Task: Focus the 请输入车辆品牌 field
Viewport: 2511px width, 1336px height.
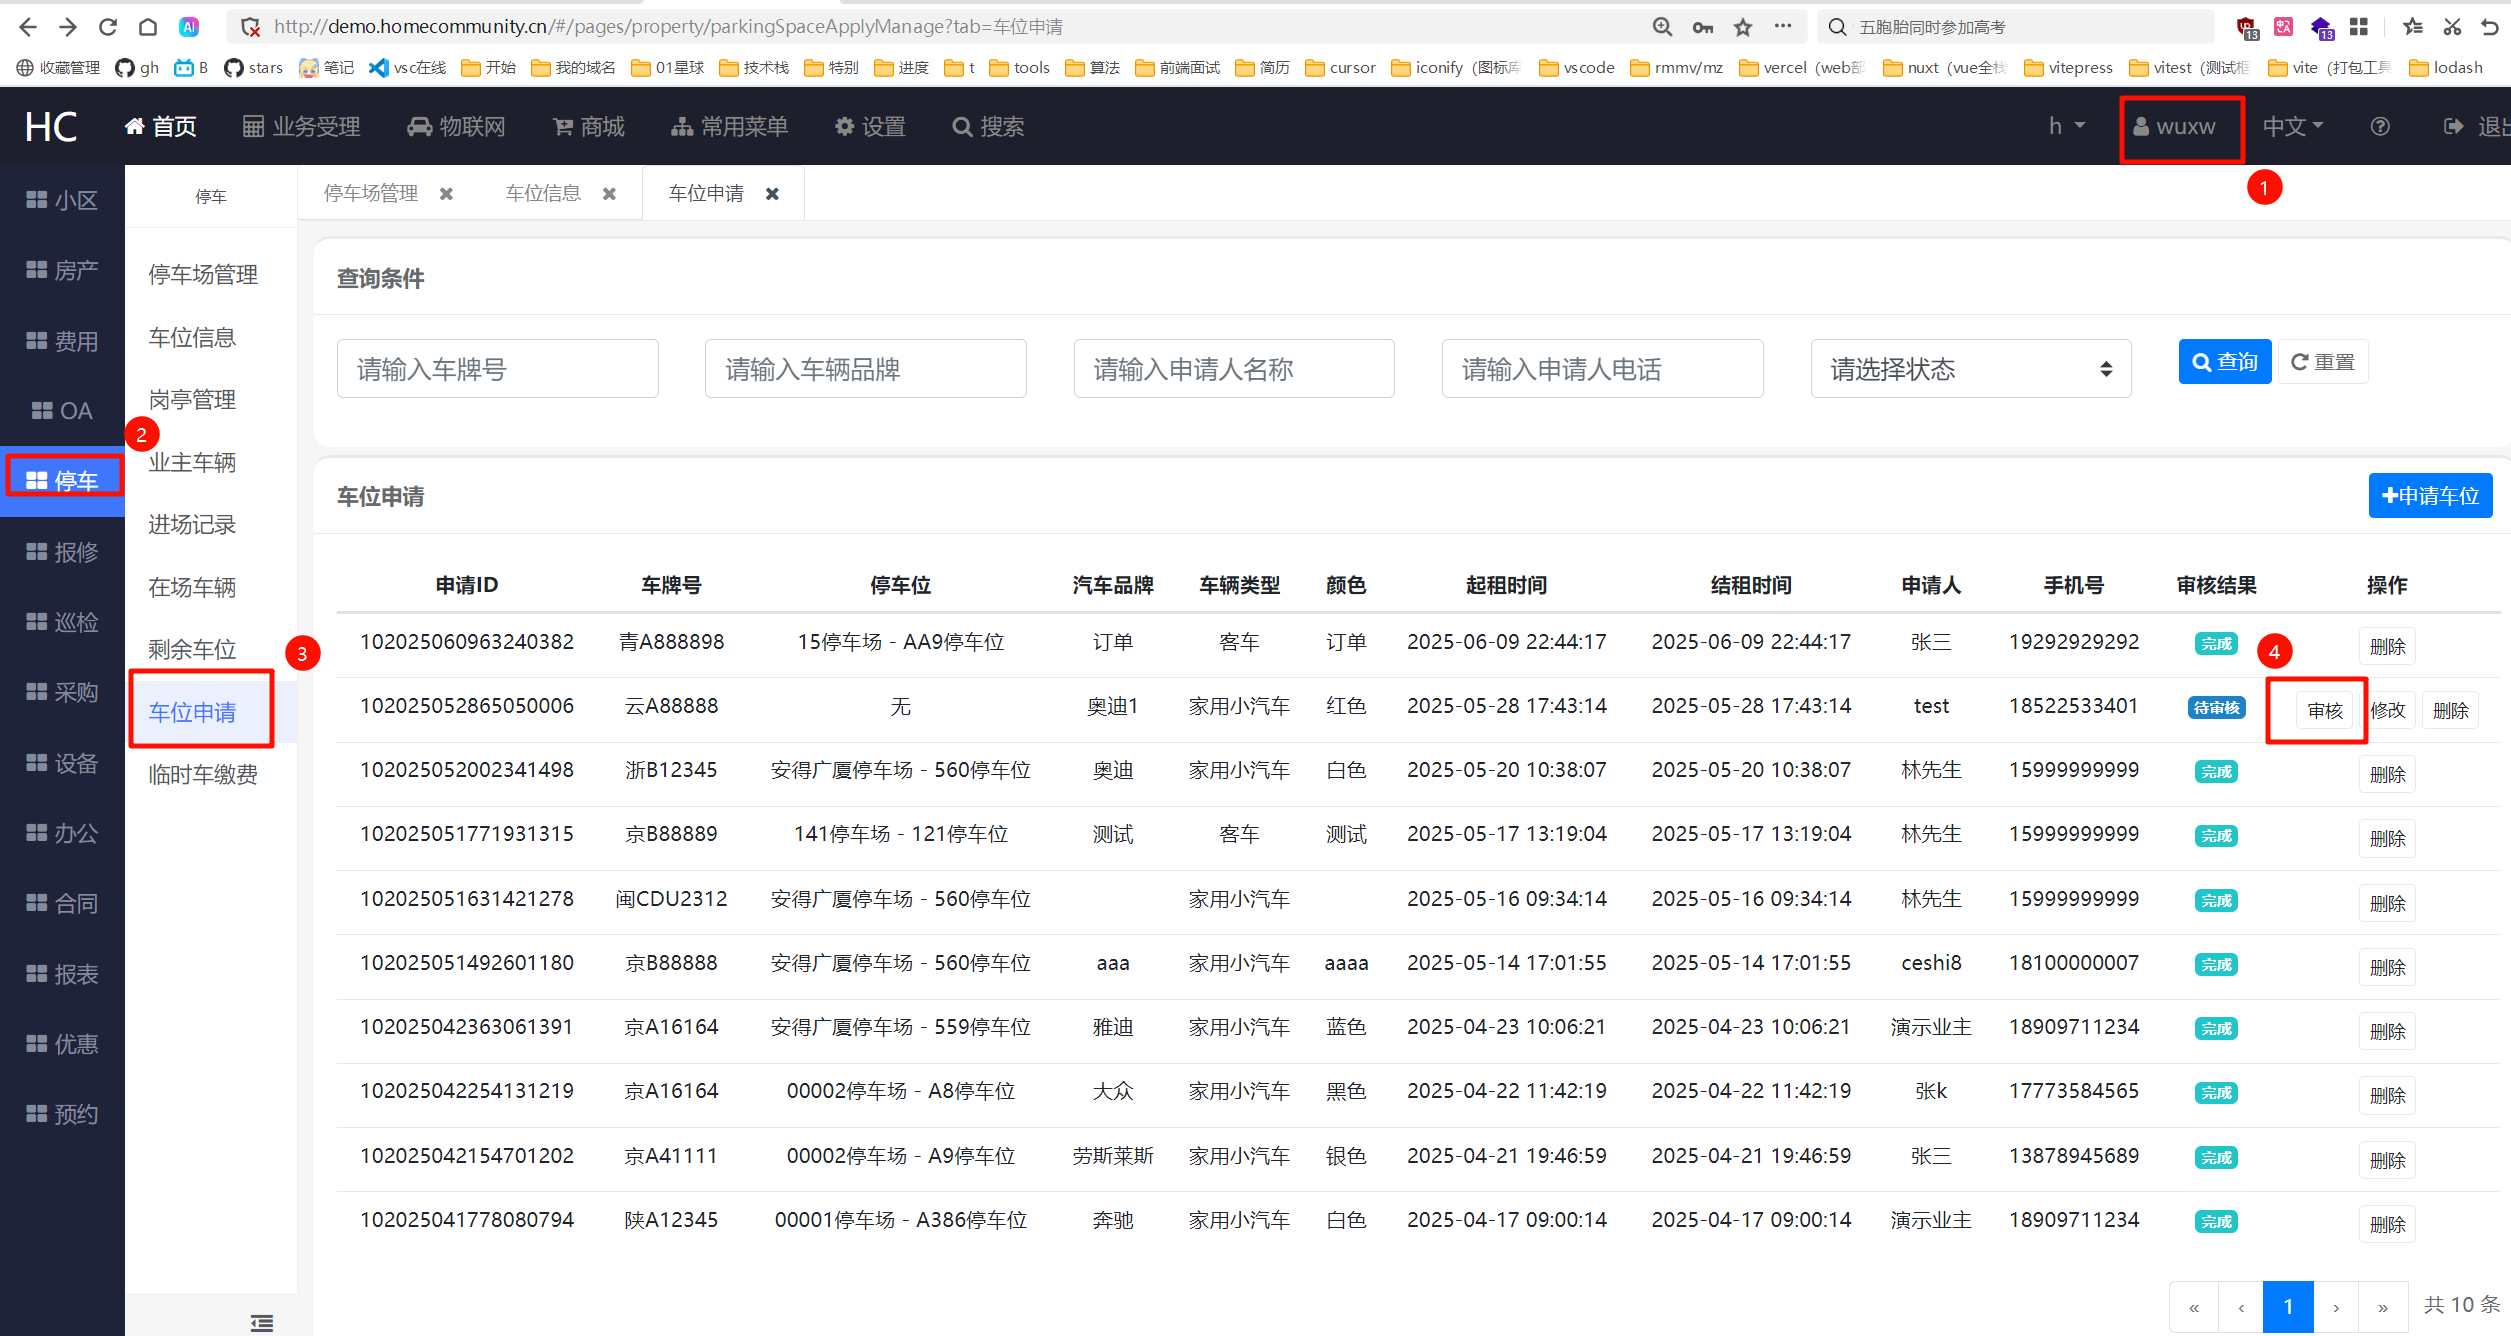Action: coord(865,369)
